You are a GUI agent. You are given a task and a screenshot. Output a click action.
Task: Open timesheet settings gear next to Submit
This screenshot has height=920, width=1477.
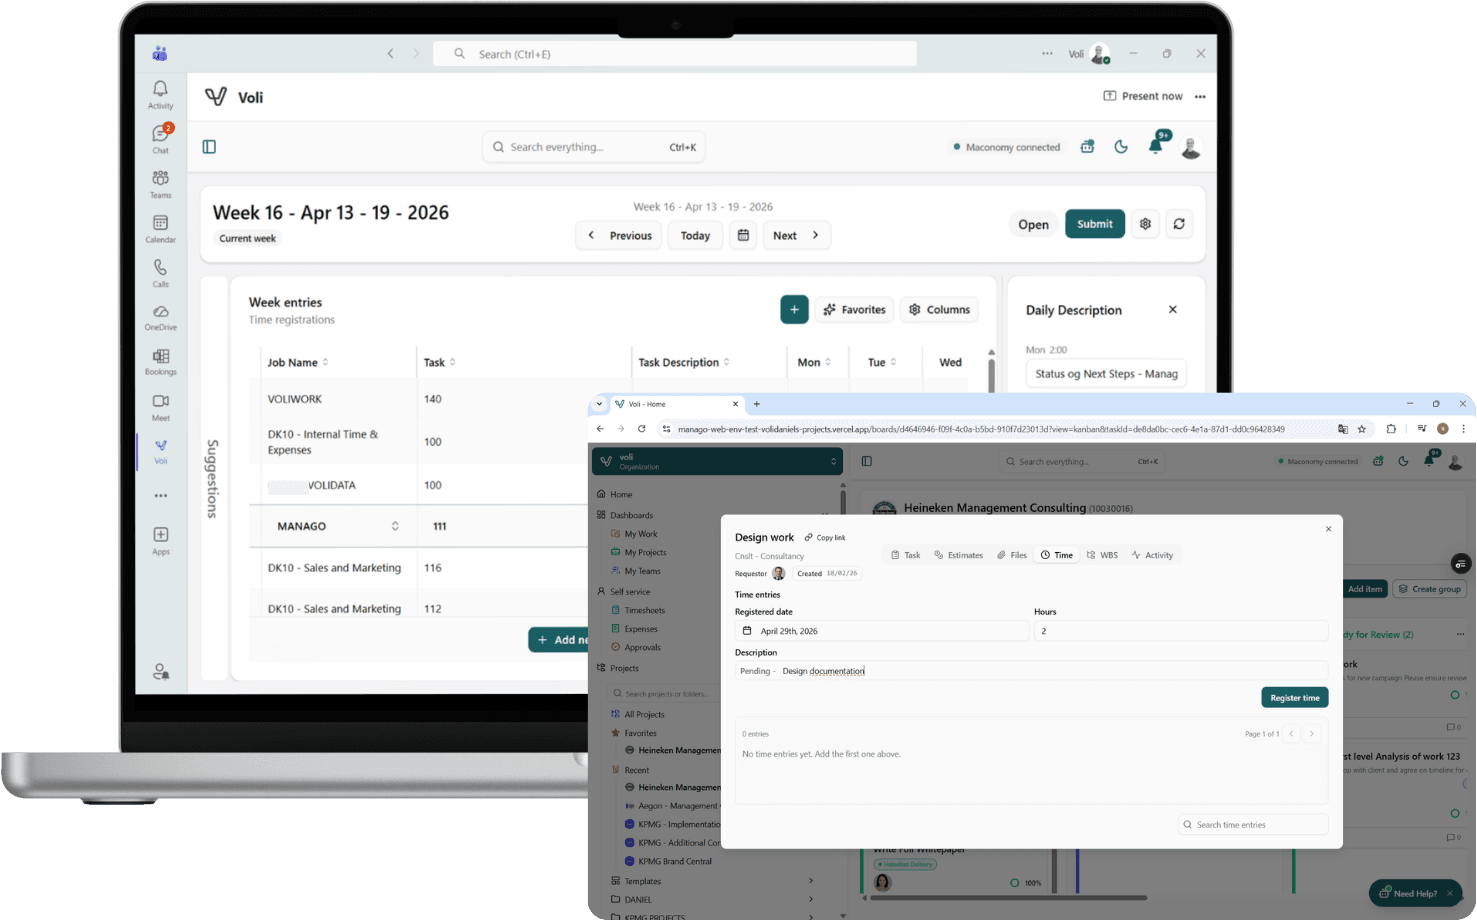[1145, 224]
